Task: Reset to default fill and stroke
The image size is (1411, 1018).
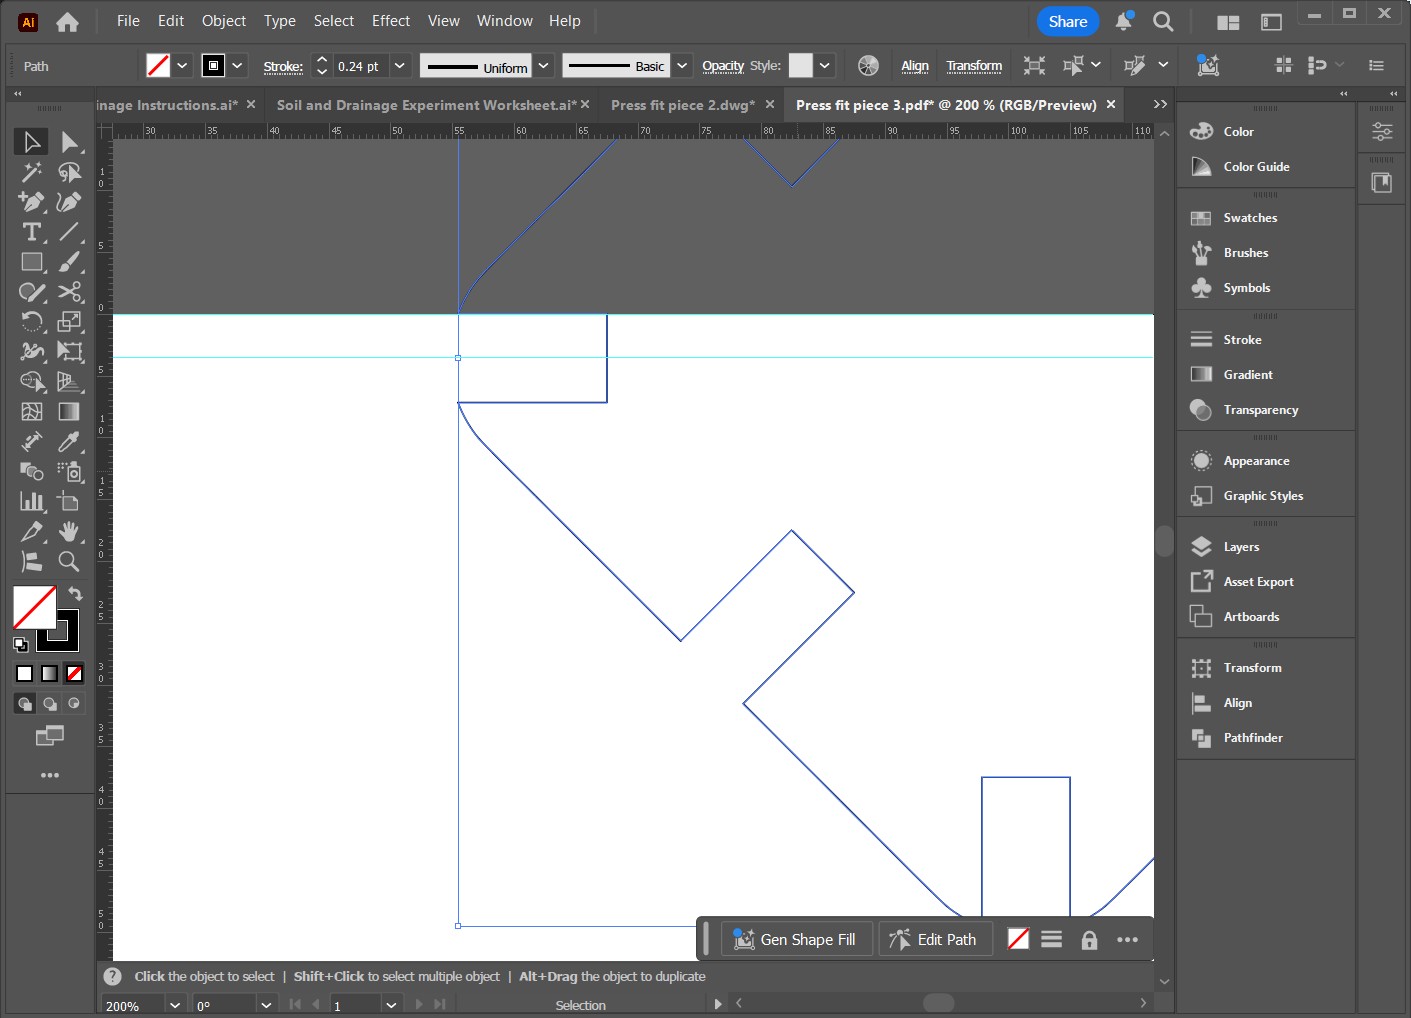Action: click(x=21, y=644)
